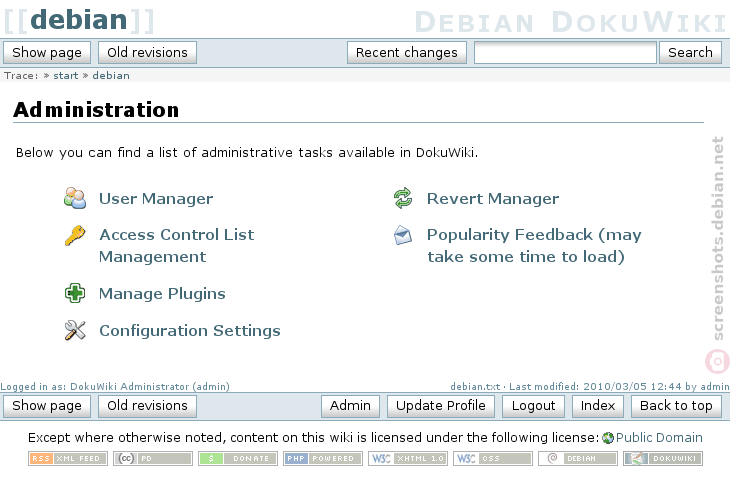Click the W3C XHTML 1.0 badge
The height and width of the screenshot is (499, 730).
pos(408,459)
